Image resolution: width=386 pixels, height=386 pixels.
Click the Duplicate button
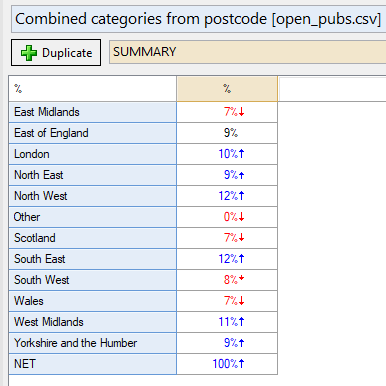pos(56,53)
